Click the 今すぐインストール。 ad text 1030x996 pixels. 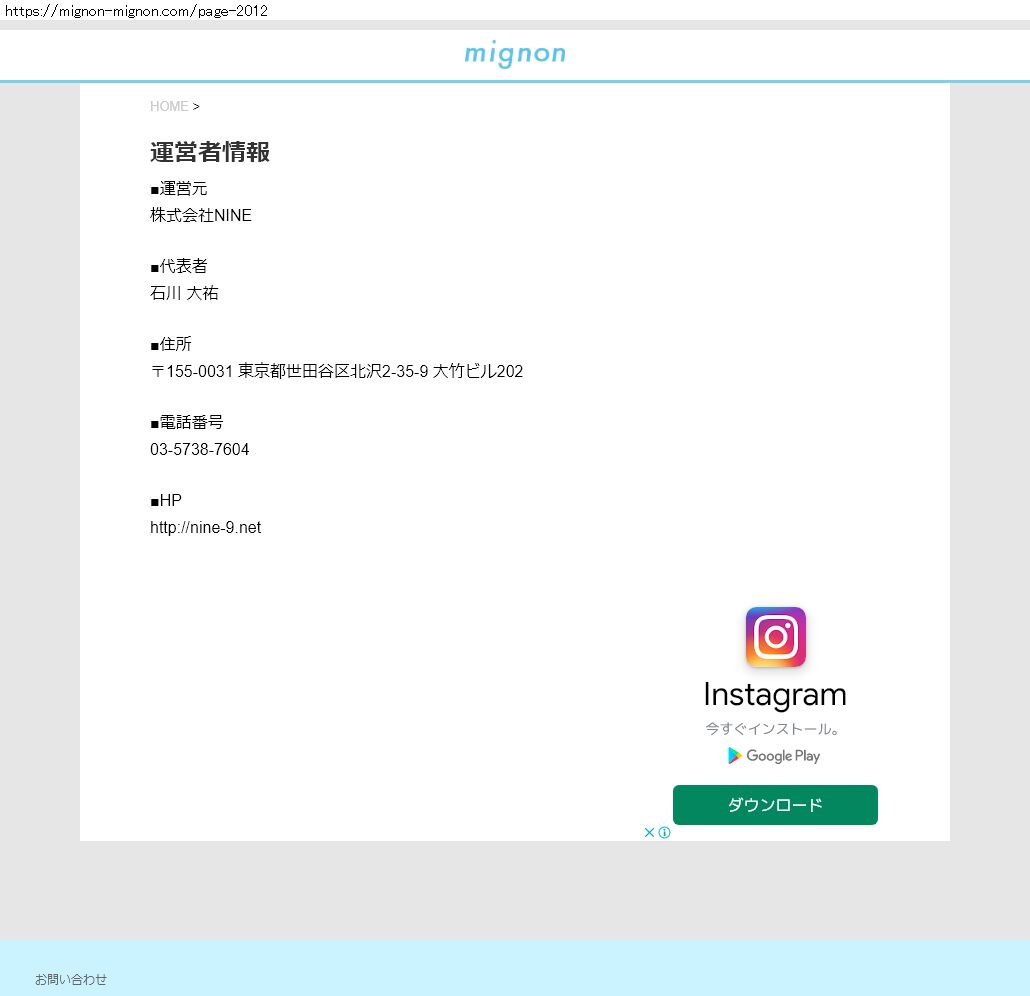pyautogui.click(x=772, y=729)
